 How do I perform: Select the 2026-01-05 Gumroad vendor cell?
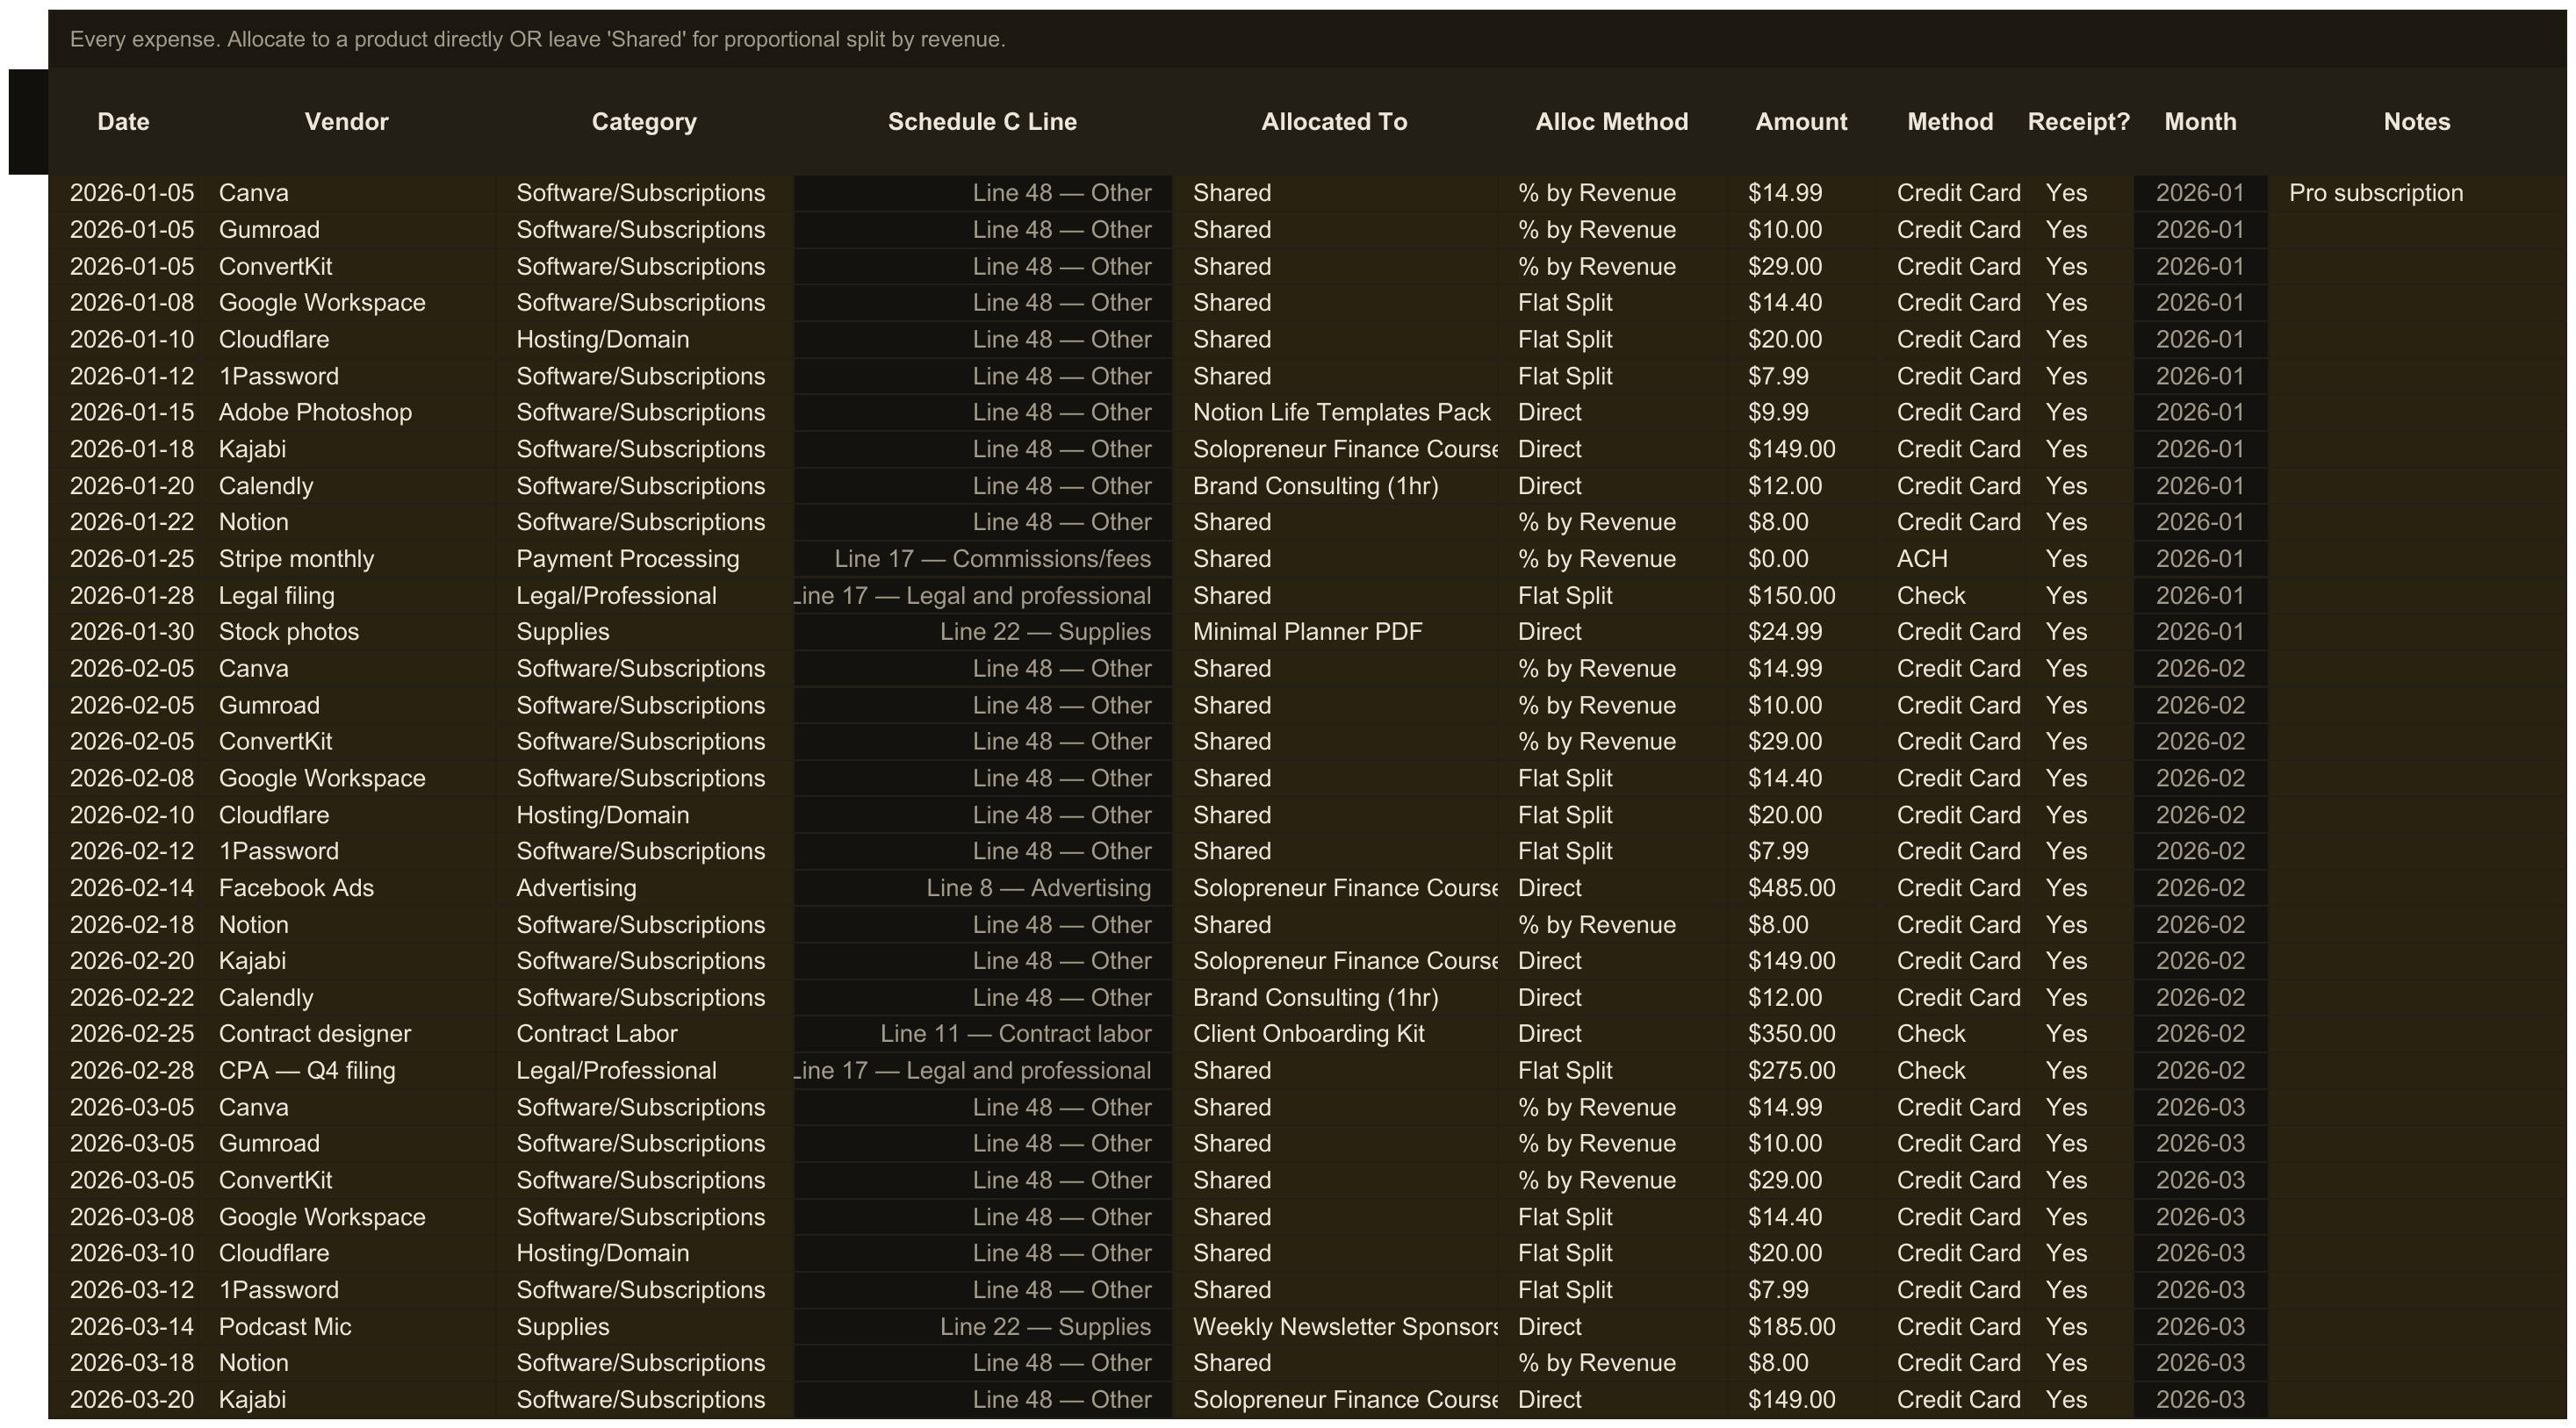pos(347,230)
